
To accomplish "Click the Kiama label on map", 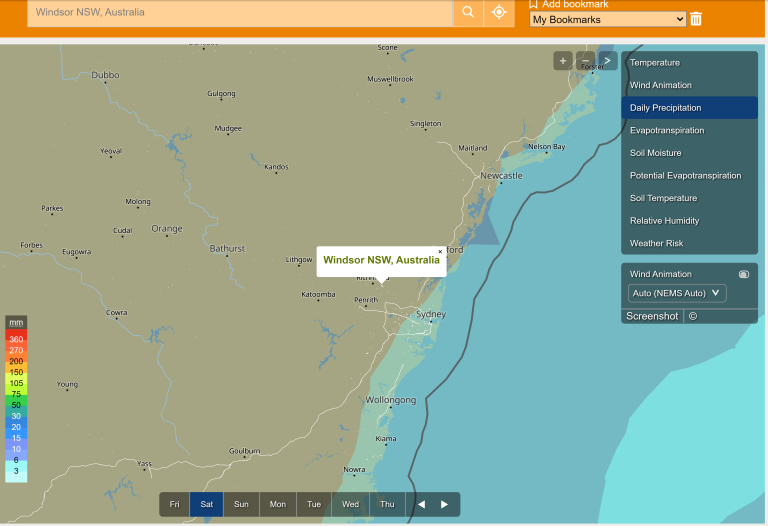I will [386, 438].
